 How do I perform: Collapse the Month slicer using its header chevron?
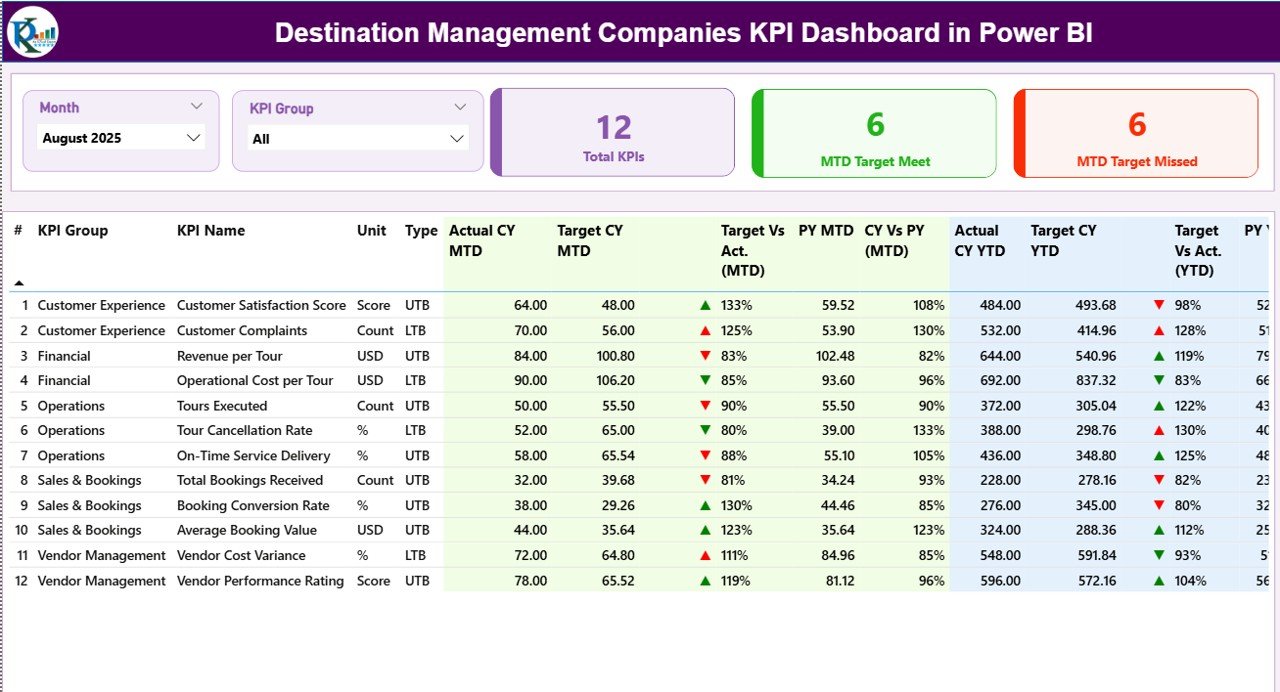(x=197, y=105)
